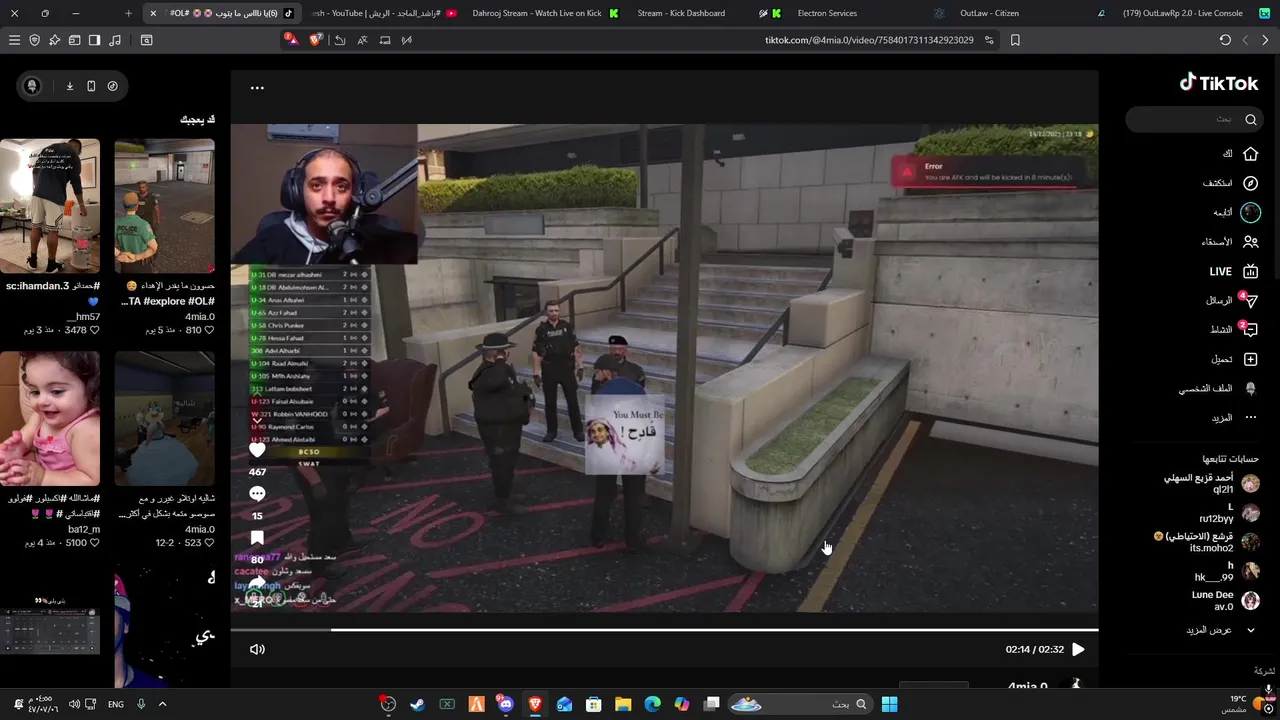The width and height of the screenshot is (1280, 720).
Task: Open a new browser tab
Action: tap(128, 13)
